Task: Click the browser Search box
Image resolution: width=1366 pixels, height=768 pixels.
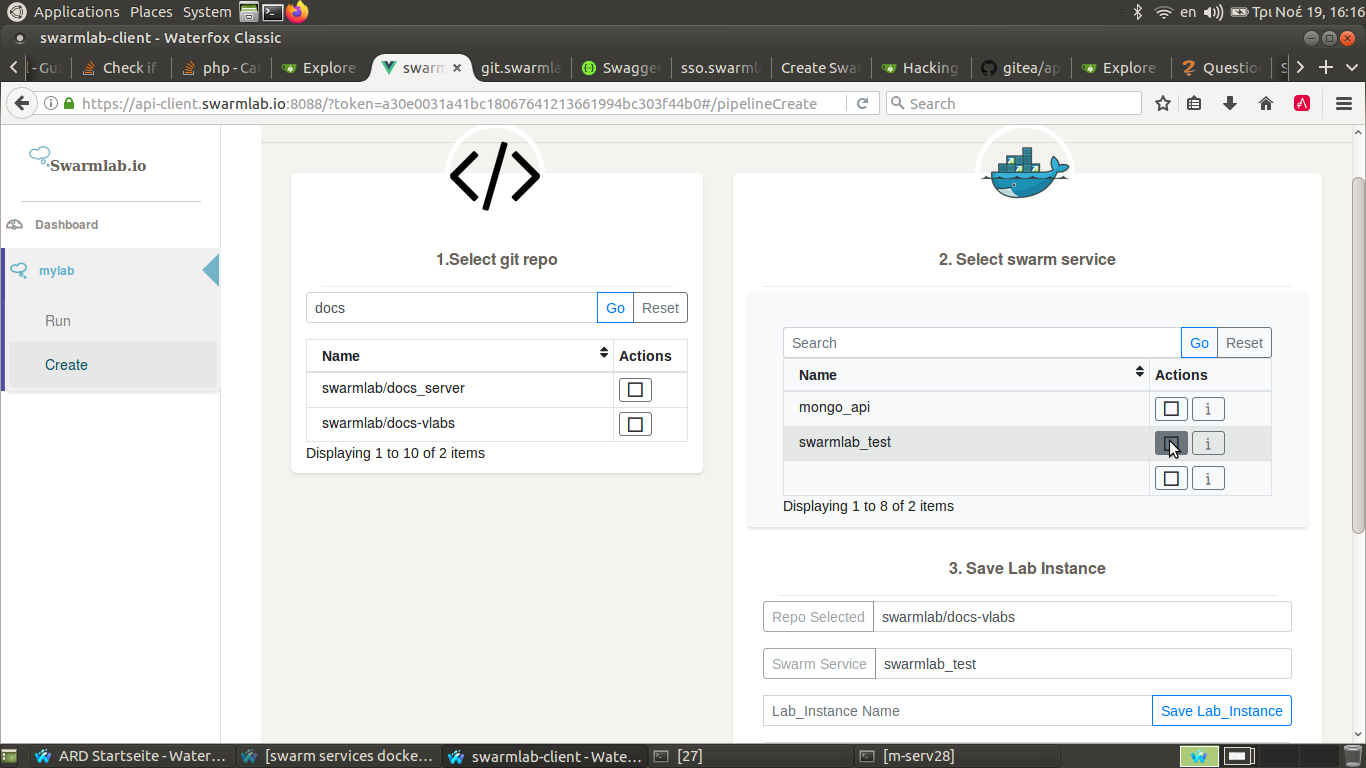Action: pyautogui.click(x=1014, y=104)
